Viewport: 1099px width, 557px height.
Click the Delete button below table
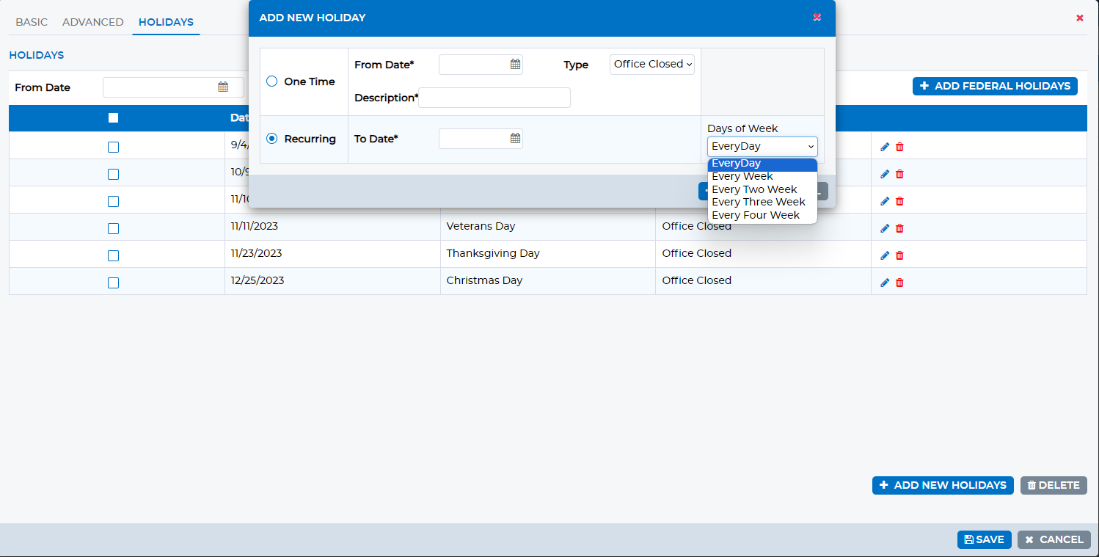(1053, 485)
